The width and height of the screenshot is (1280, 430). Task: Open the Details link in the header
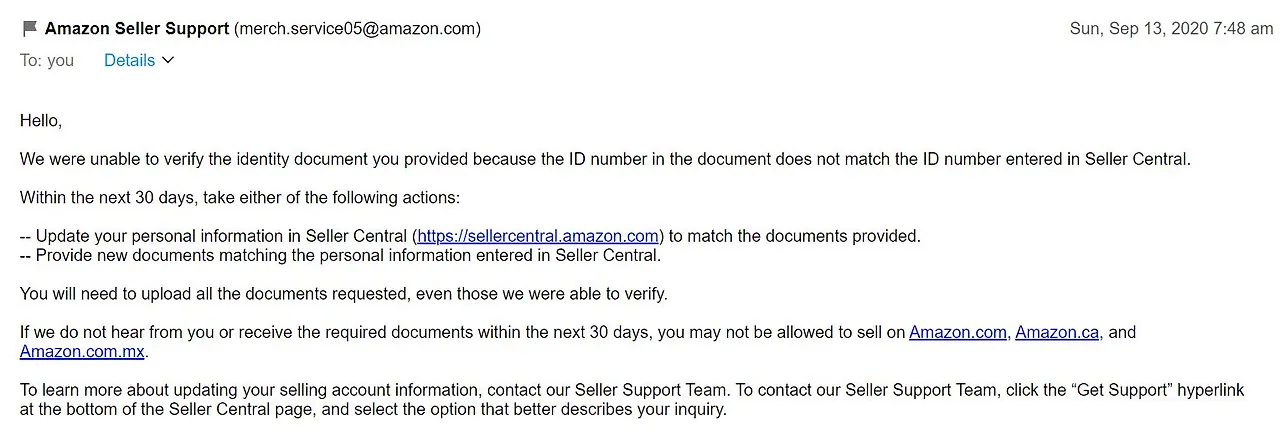click(x=129, y=61)
